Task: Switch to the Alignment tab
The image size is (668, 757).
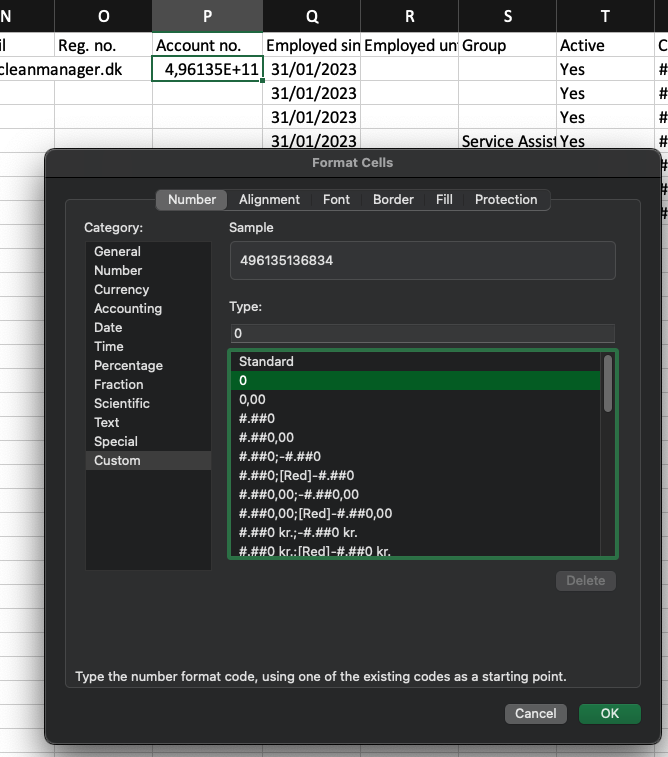Action: (x=269, y=199)
